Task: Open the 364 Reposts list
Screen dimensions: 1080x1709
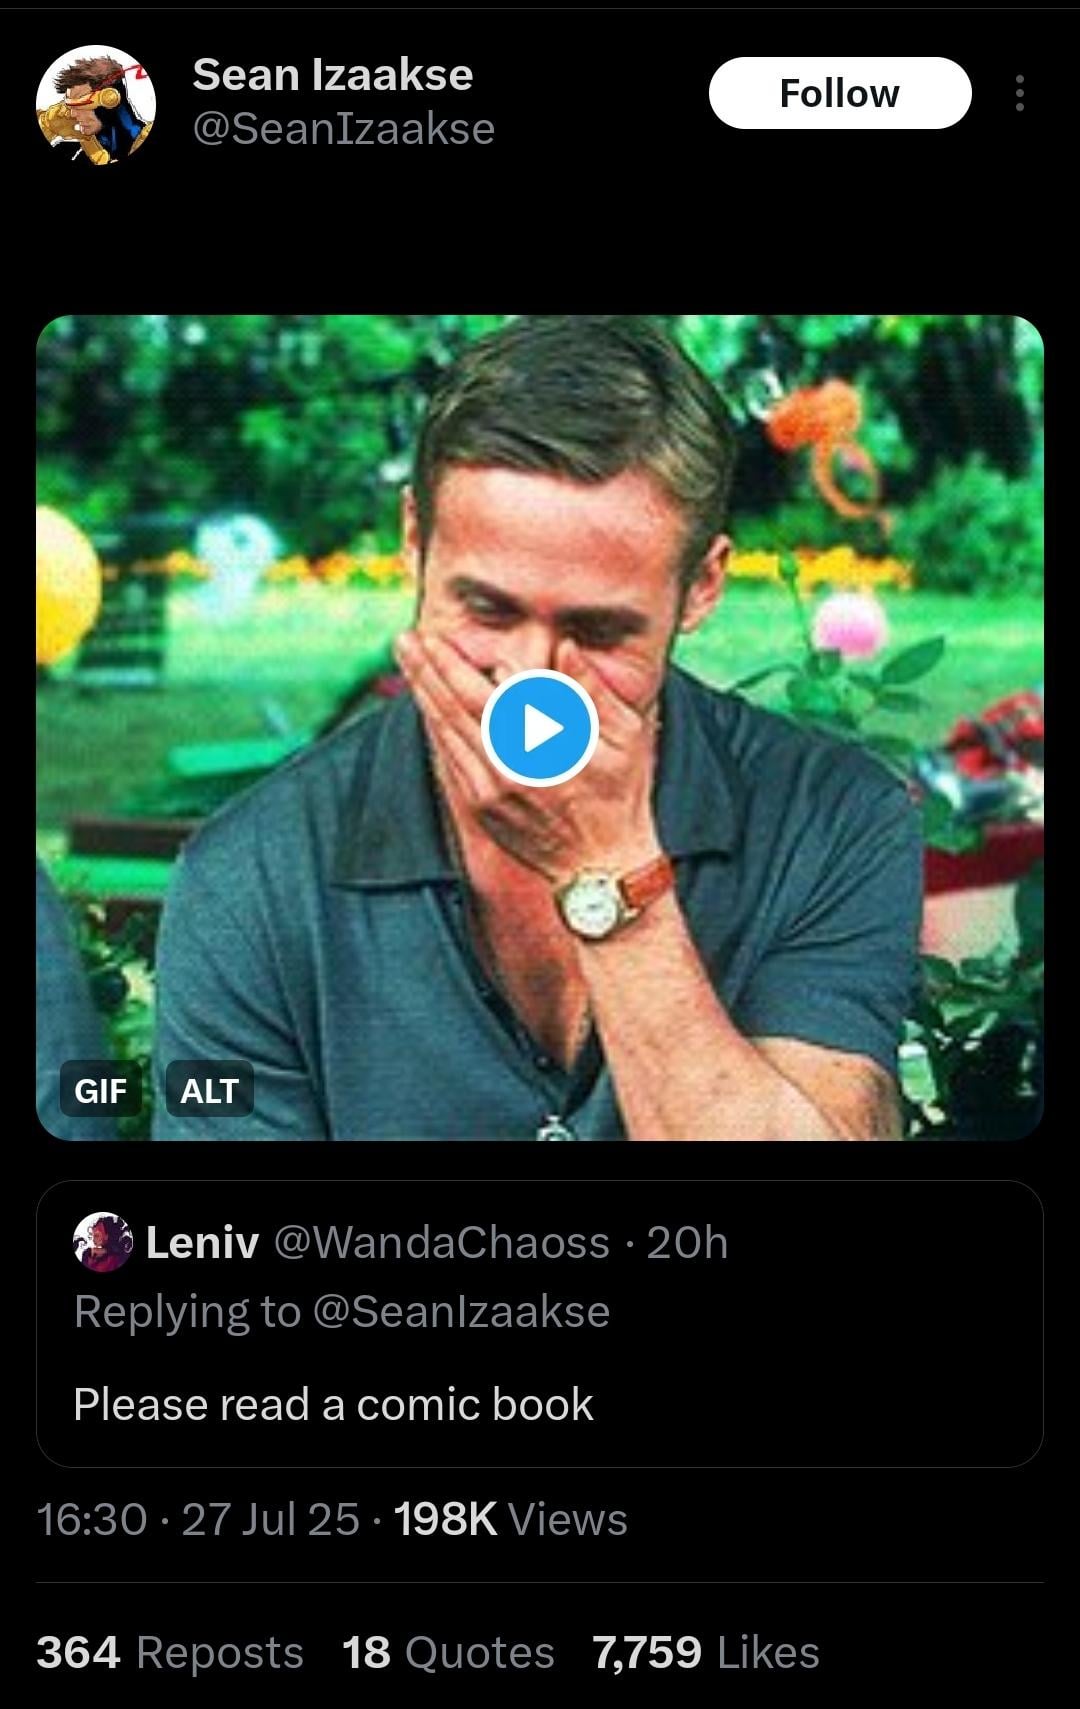Action: pos(170,1652)
